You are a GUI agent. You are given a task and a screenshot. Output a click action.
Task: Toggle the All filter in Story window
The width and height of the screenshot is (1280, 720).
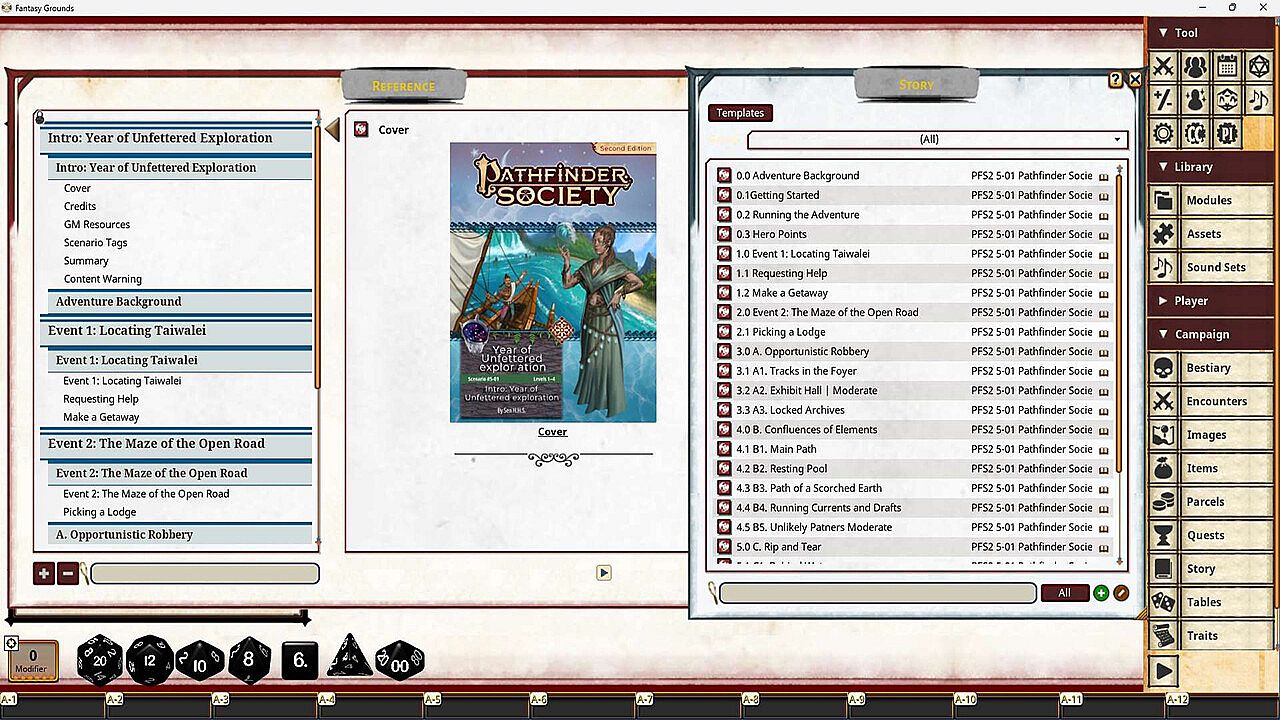pos(1064,593)
